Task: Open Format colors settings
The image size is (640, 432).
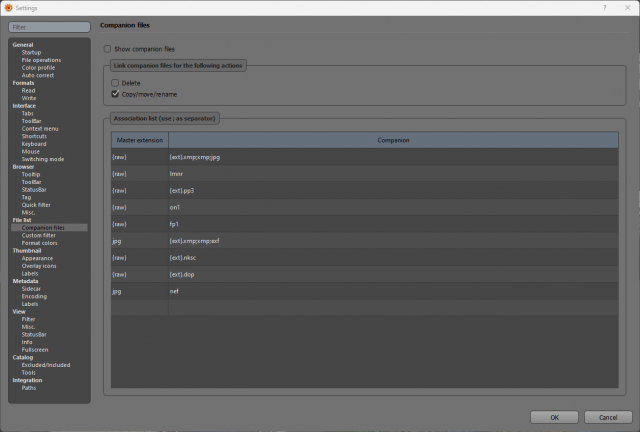Action: 40,243
